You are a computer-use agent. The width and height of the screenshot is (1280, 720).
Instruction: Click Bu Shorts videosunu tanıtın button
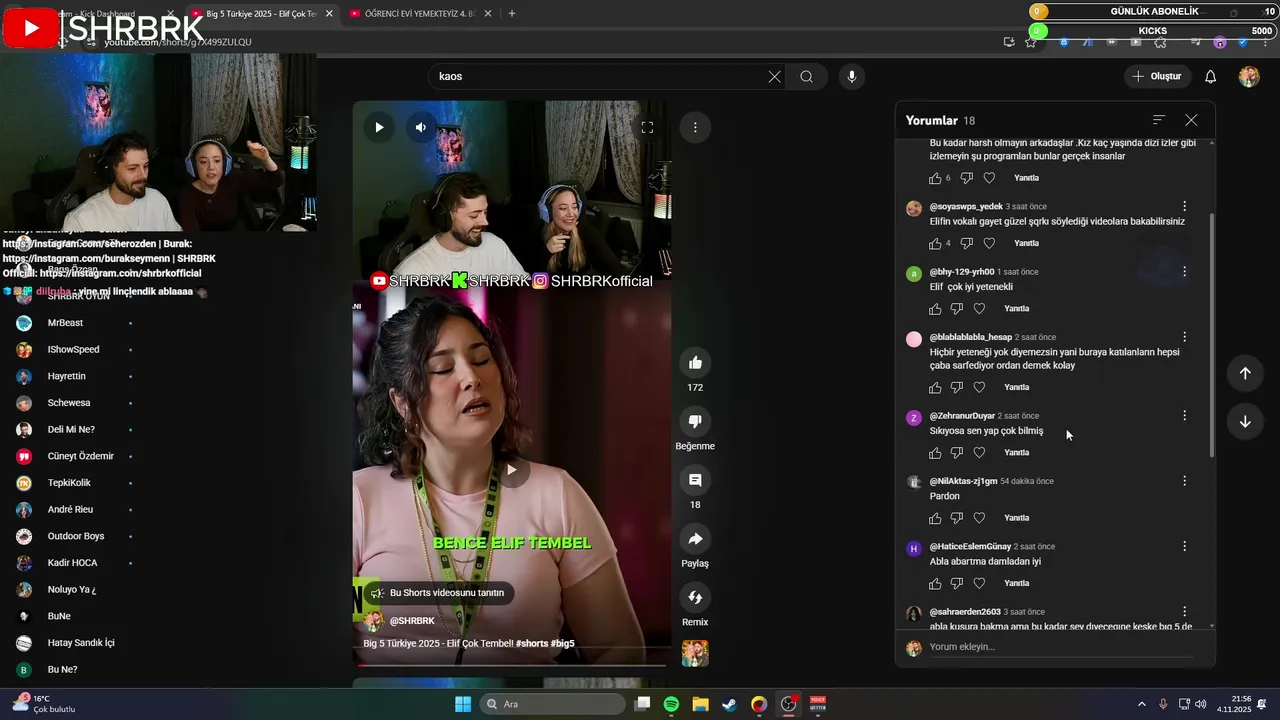(x=437, y=593)
